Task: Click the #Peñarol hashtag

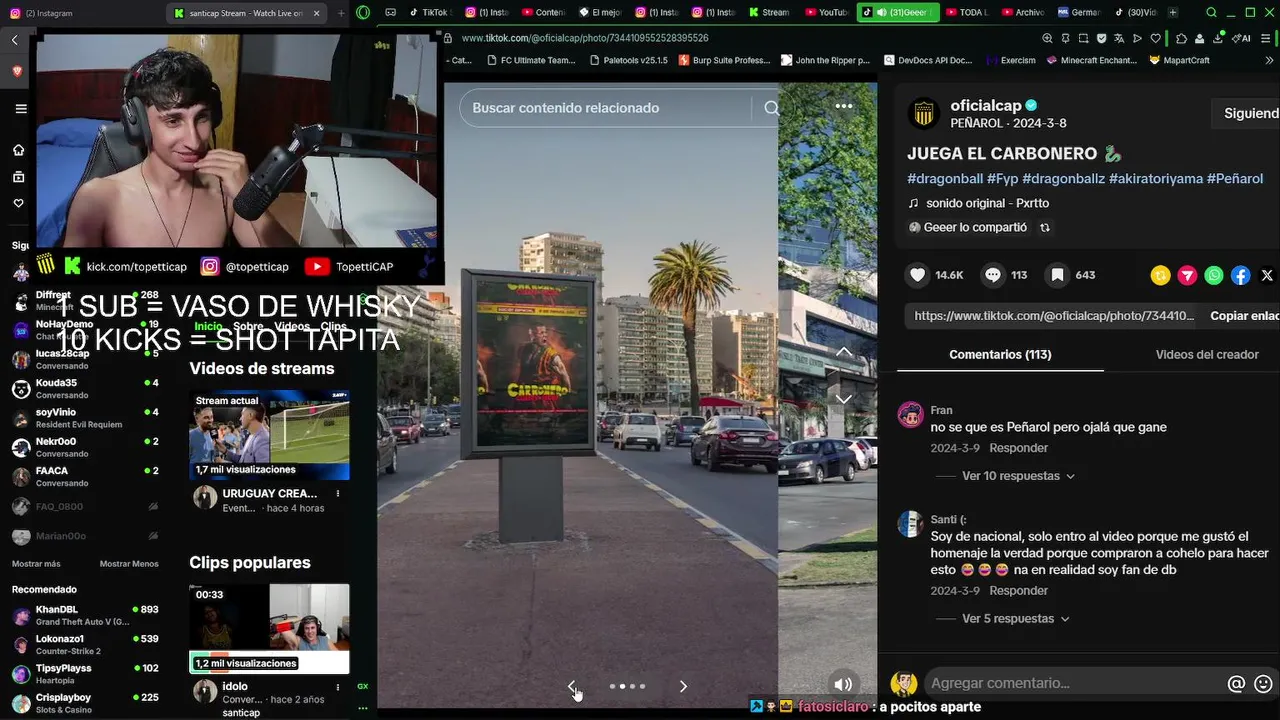Action: pos(1235,179)
